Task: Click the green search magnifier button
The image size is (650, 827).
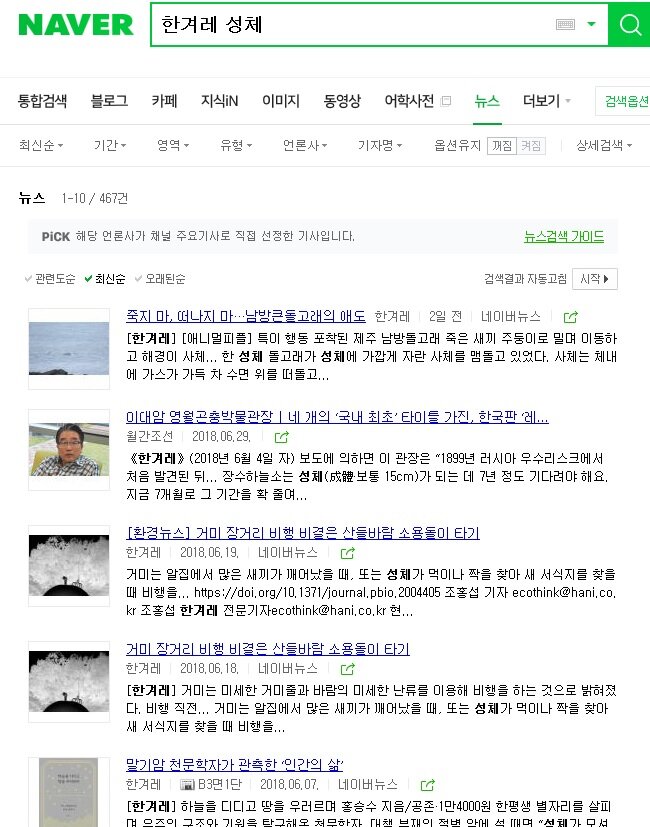Action: (x=629, y=24)
